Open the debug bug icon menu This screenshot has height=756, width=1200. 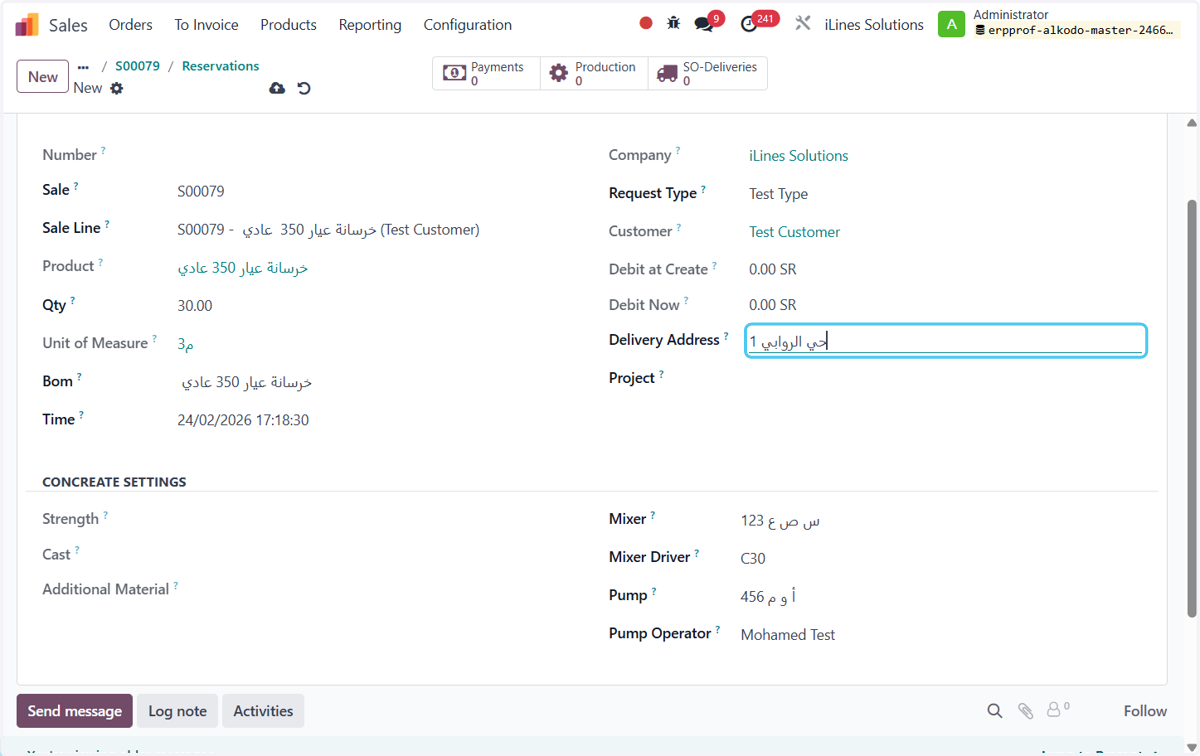point(674,23)
